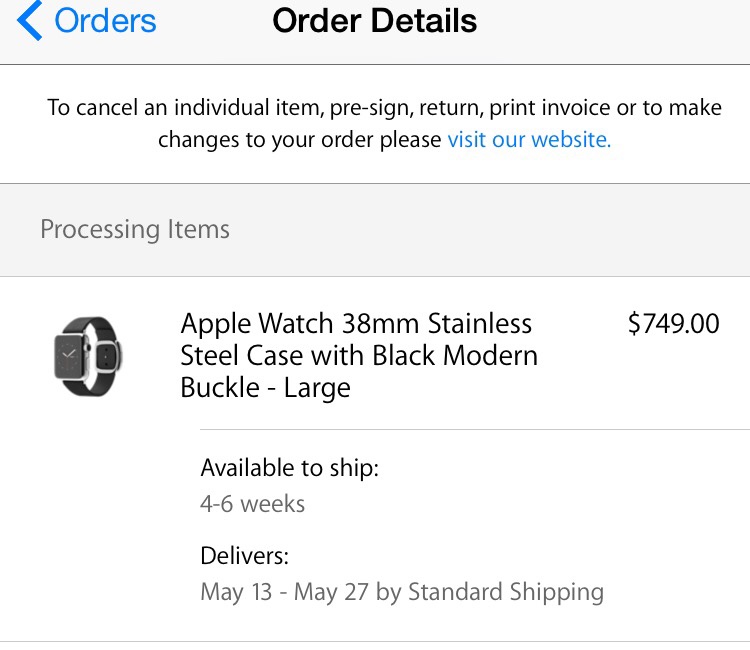Tap the 'Available to ship:' label
The height and width of the screenshot is (650, 750).
pos(289,467)
